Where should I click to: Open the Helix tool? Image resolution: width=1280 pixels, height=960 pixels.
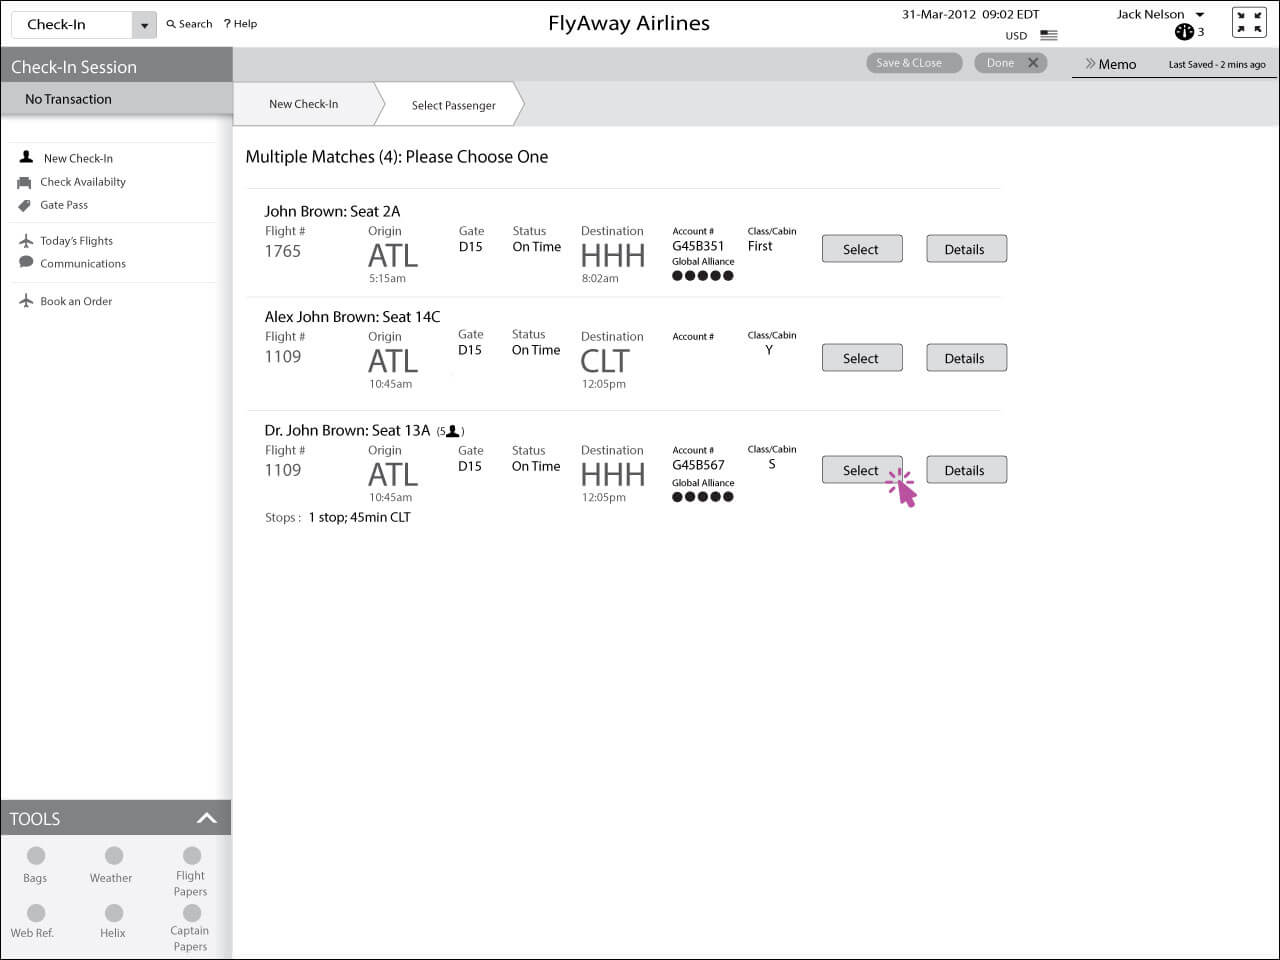click(114, 913)
